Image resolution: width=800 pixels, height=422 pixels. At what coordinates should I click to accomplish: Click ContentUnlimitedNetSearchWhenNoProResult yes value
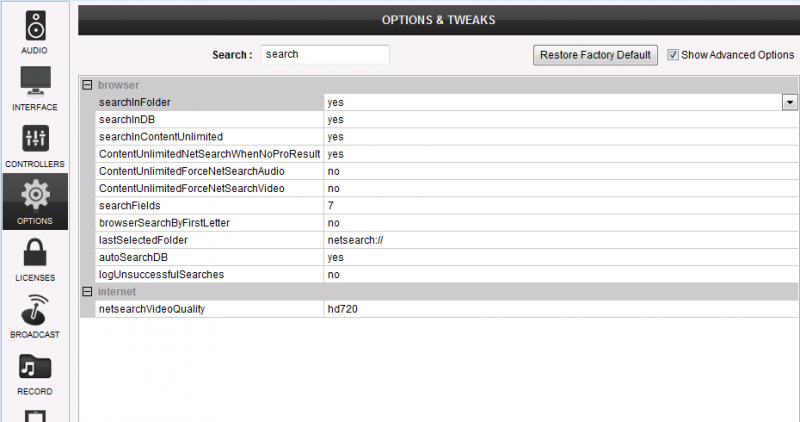(335, 154)
